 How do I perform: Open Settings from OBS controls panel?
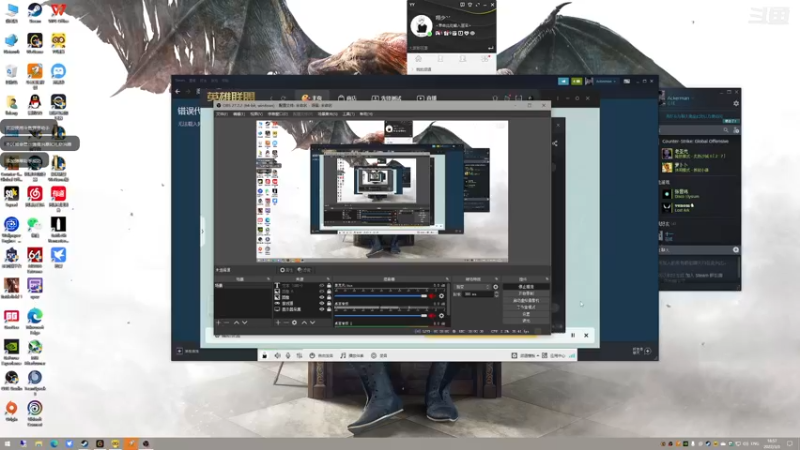[526, 314]
